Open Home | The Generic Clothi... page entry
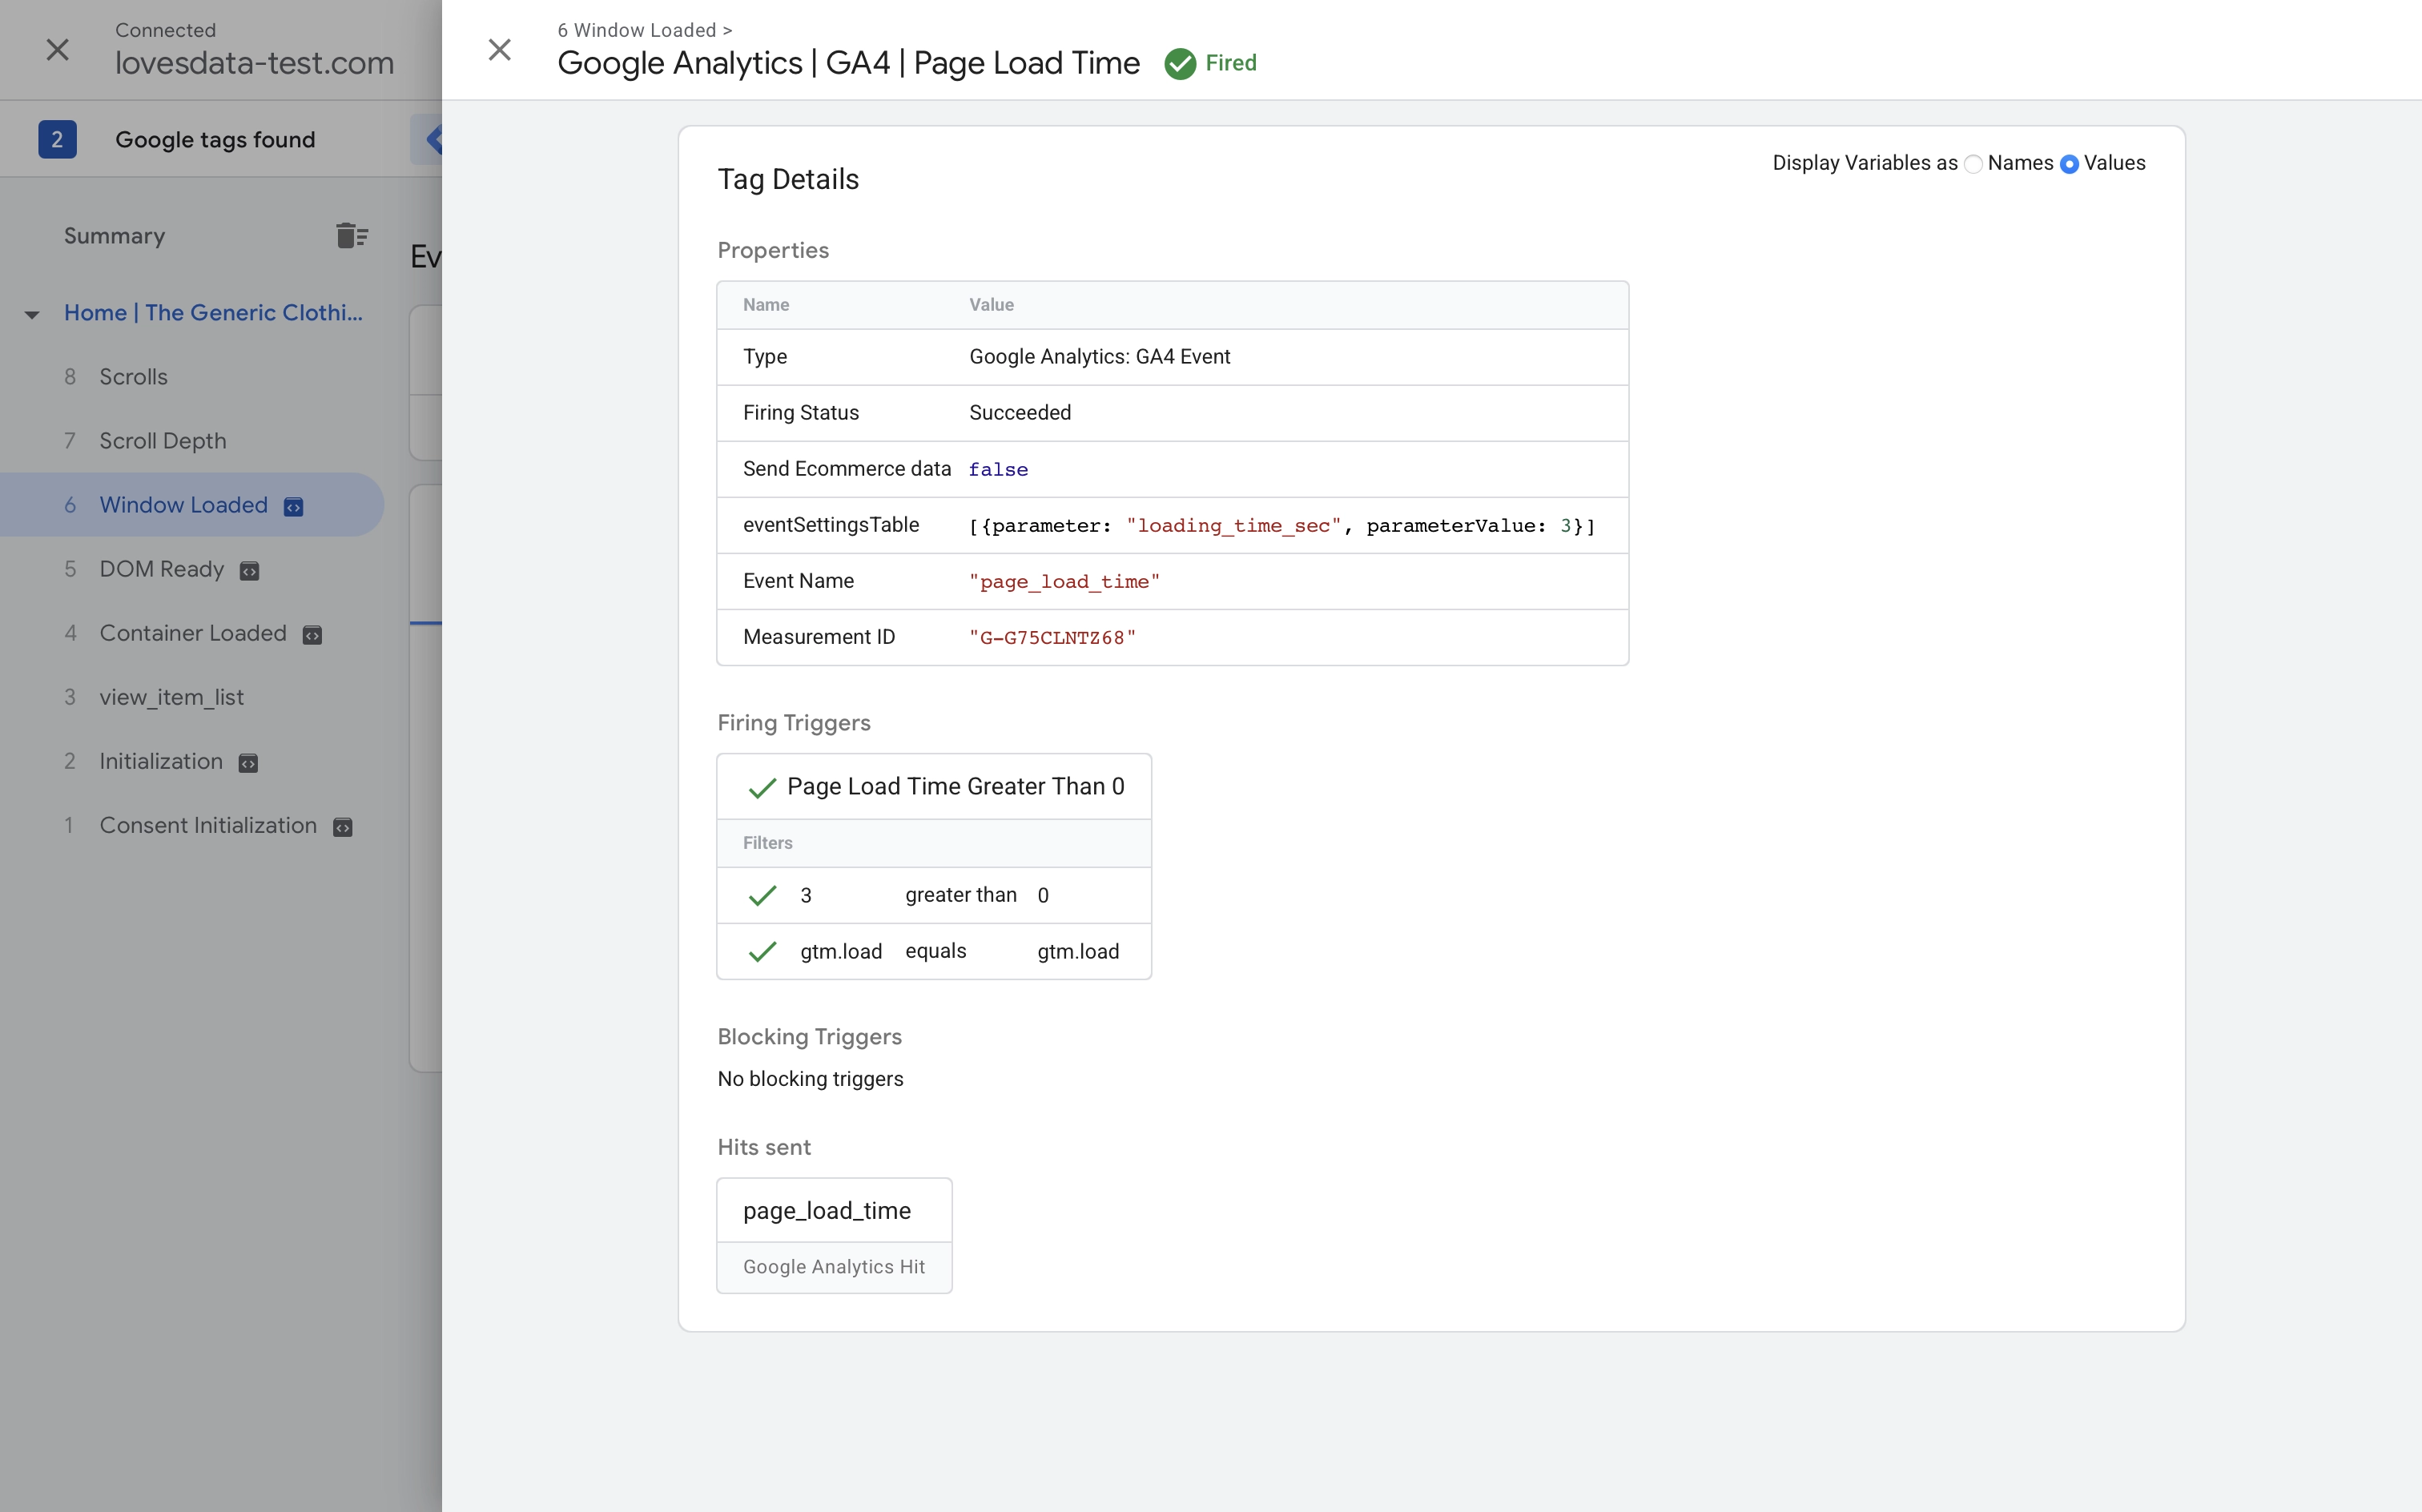 click(213, 313)
